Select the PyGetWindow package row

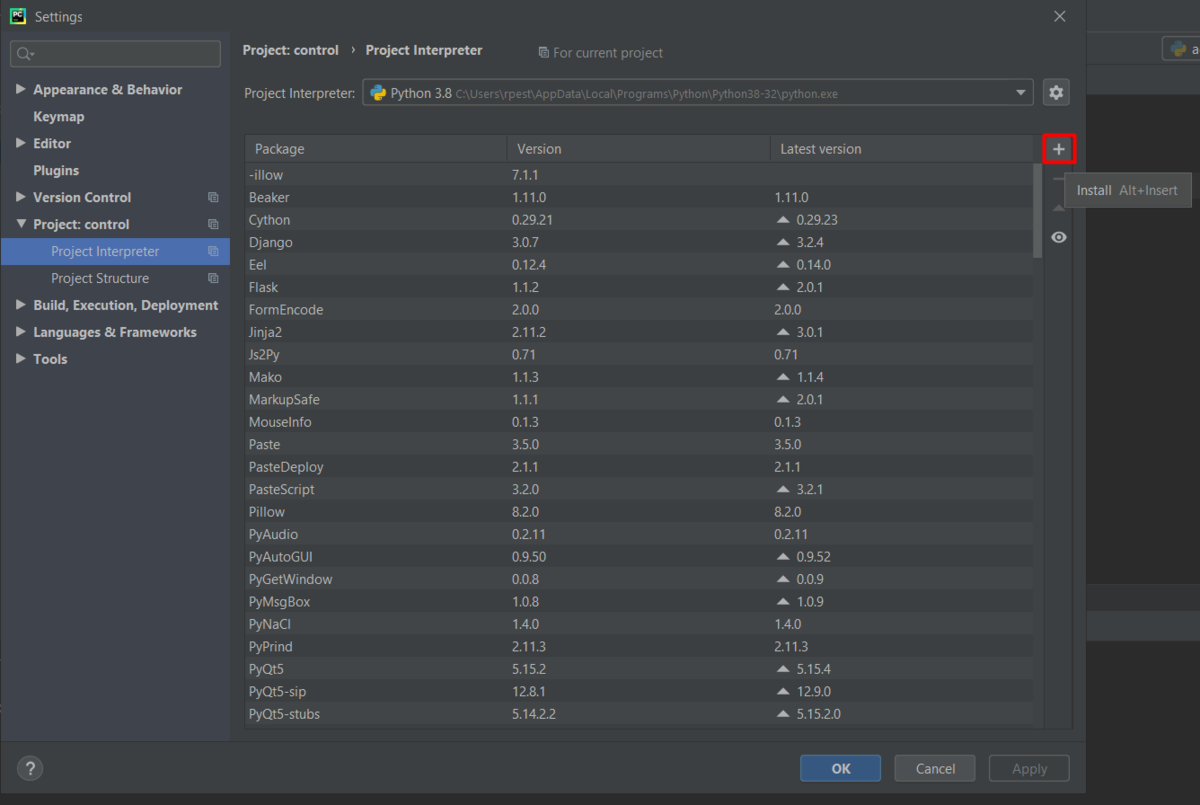[x=639, y=579]
